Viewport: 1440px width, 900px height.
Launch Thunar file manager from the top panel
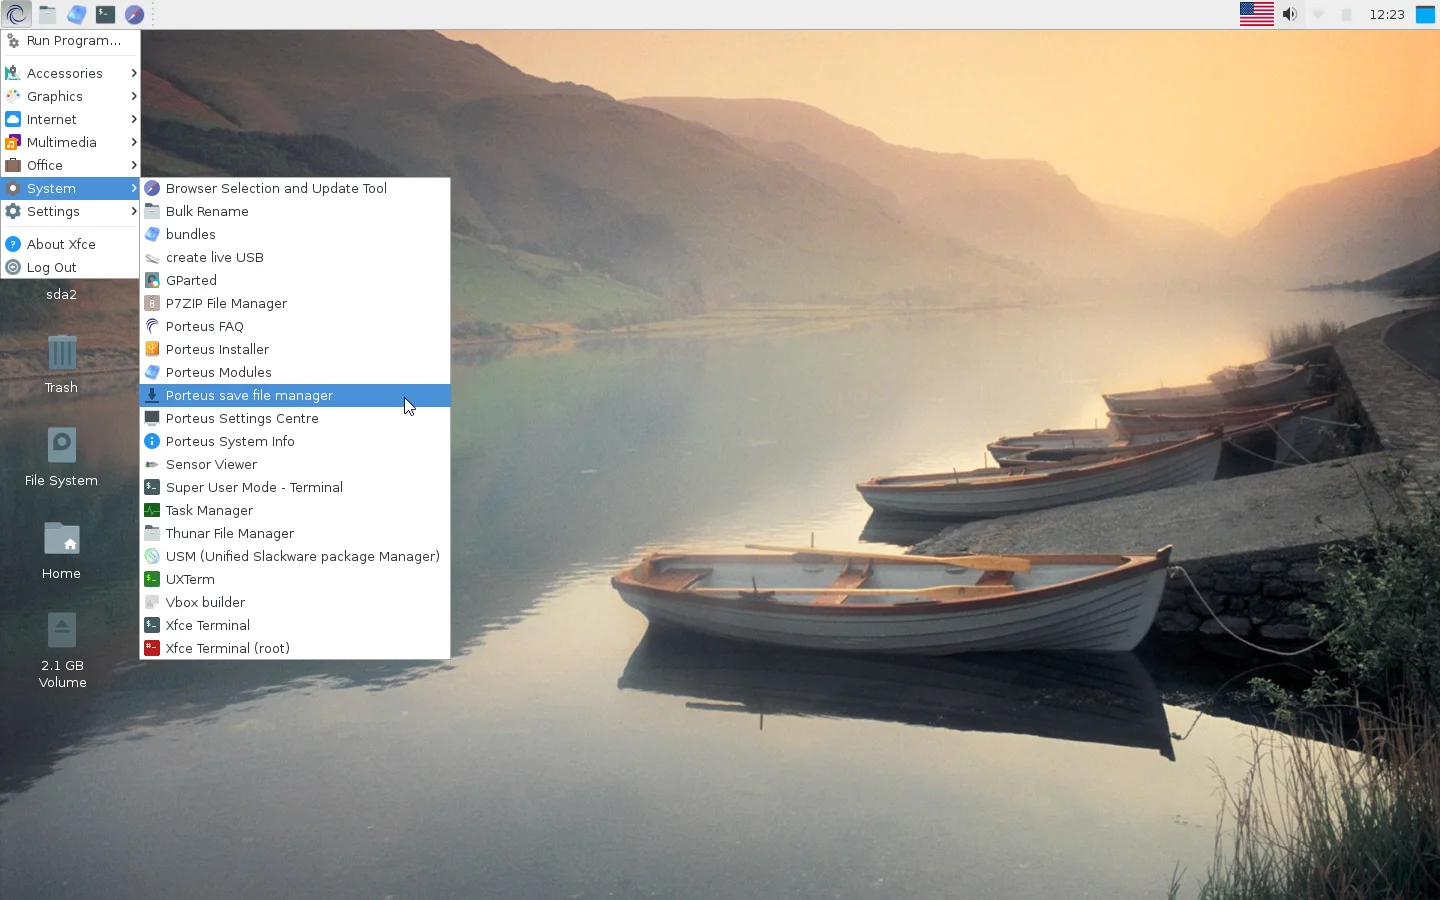(47, 14)
